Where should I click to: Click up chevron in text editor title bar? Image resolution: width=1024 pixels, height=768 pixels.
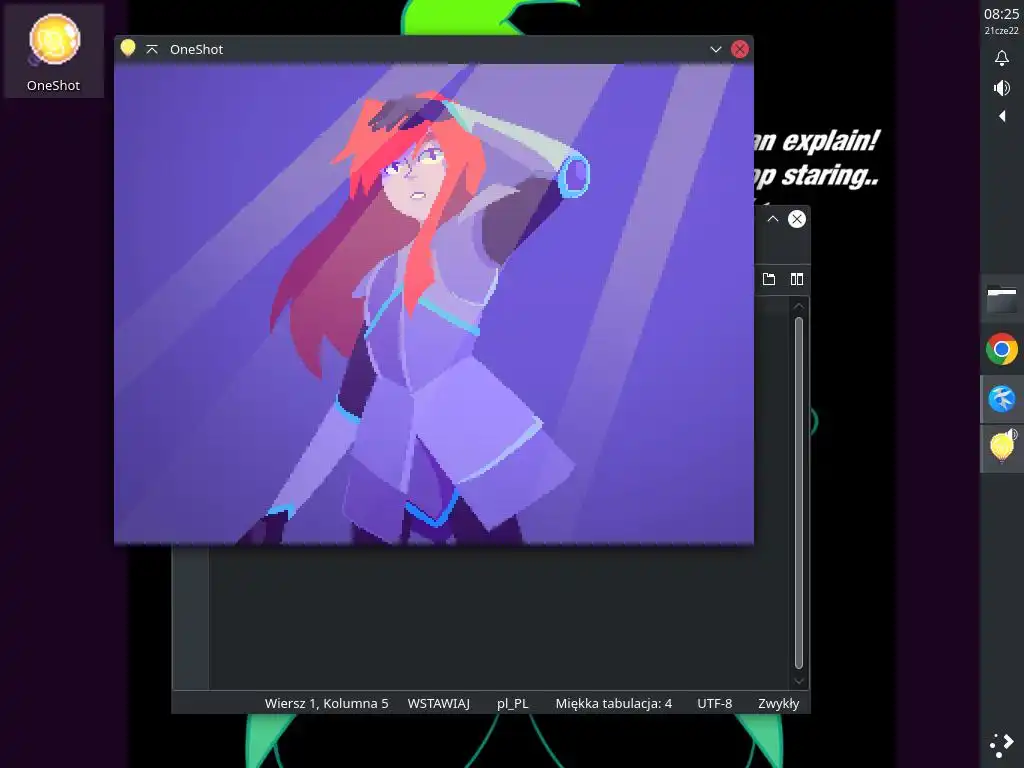(773, 219)
